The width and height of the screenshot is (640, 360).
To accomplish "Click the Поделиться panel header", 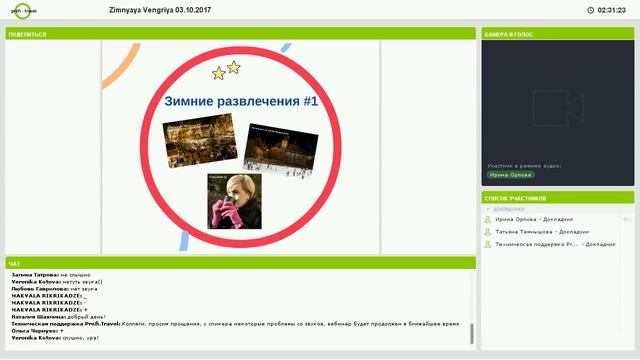I will point(240,34).
